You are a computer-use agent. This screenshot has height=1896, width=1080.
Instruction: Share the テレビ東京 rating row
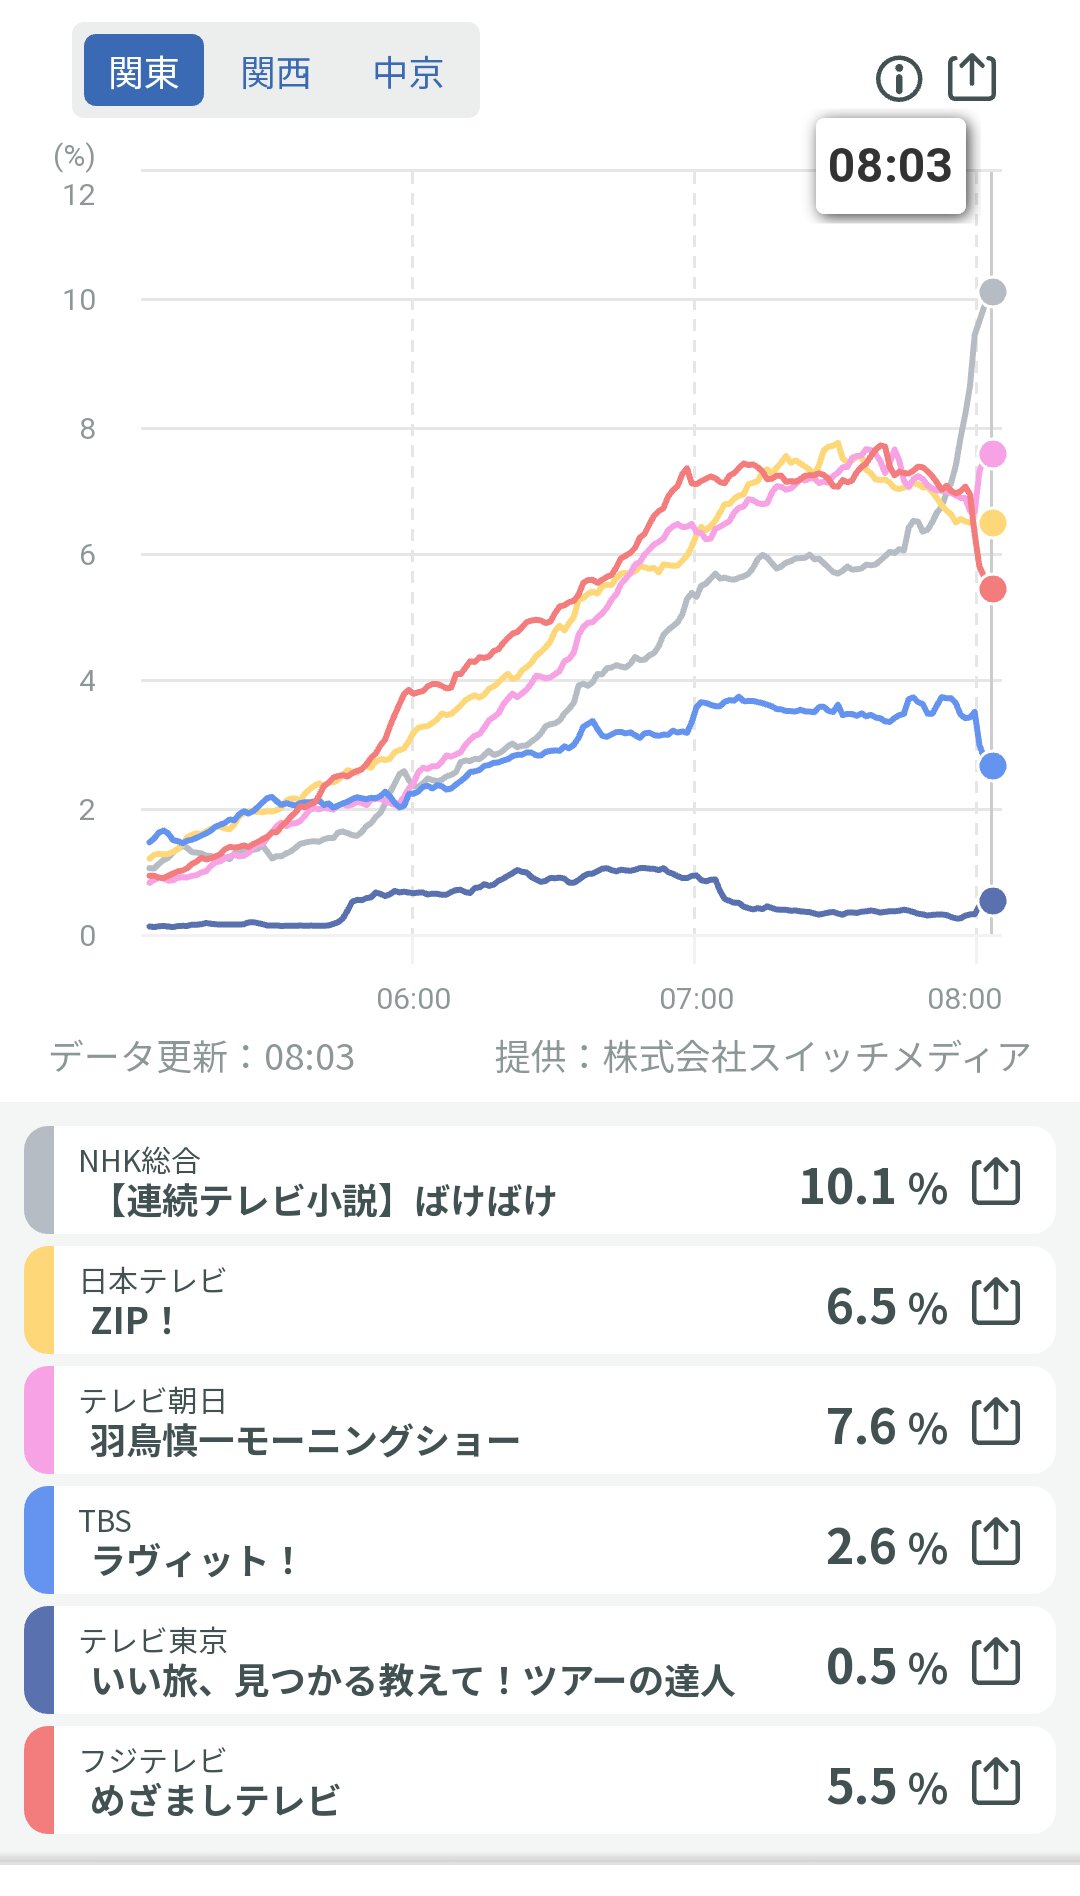click(996, 1662)
